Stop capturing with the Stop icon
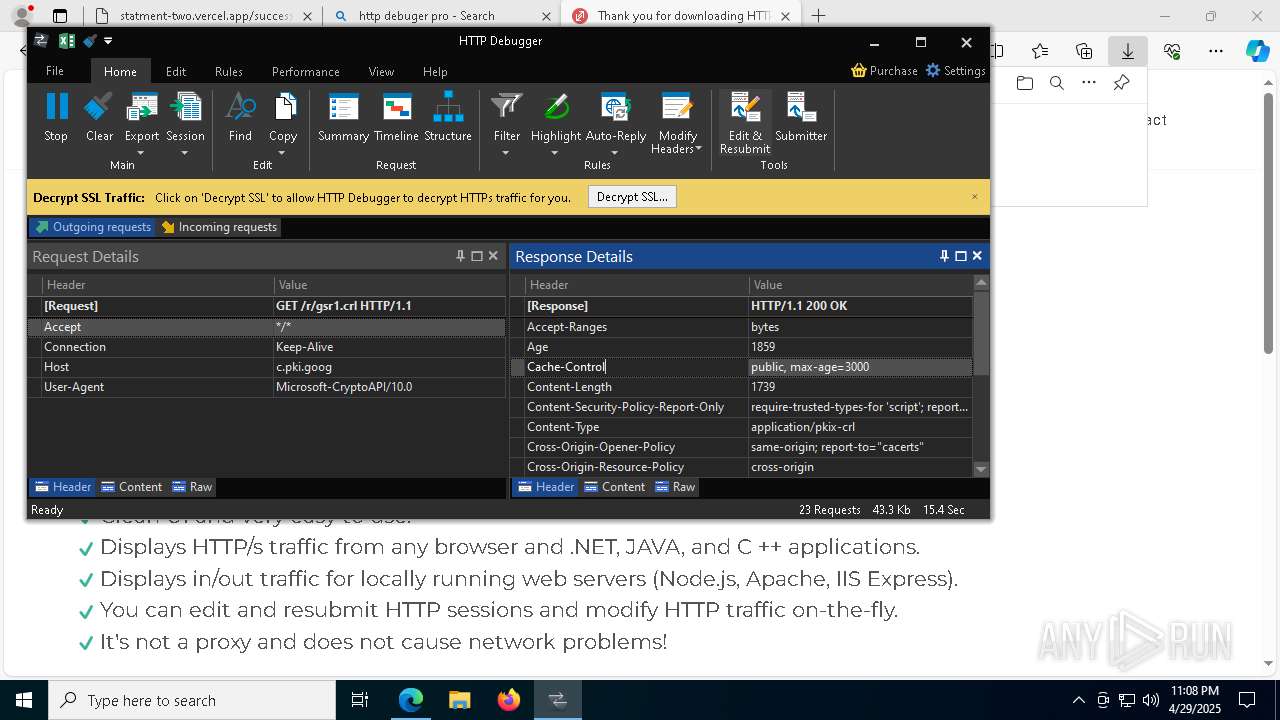 pyautogui.click(x=56, y=116)
